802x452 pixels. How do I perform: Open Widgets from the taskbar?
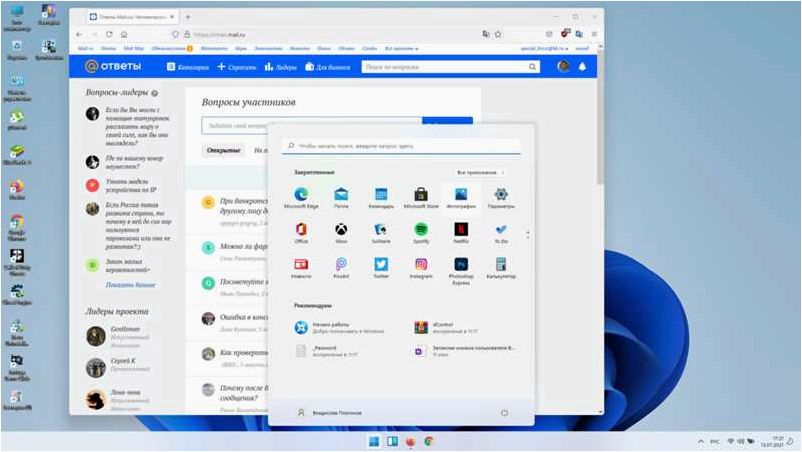[x=392, y=441]
